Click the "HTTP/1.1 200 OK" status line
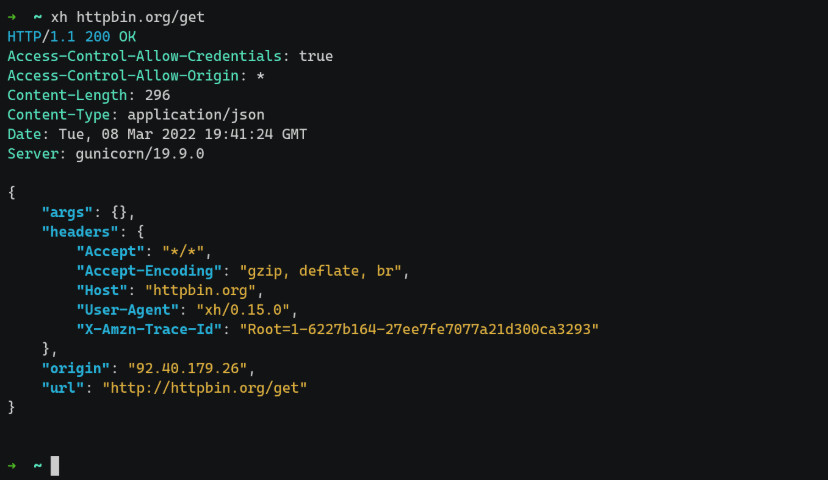 [x=71, y=36]
